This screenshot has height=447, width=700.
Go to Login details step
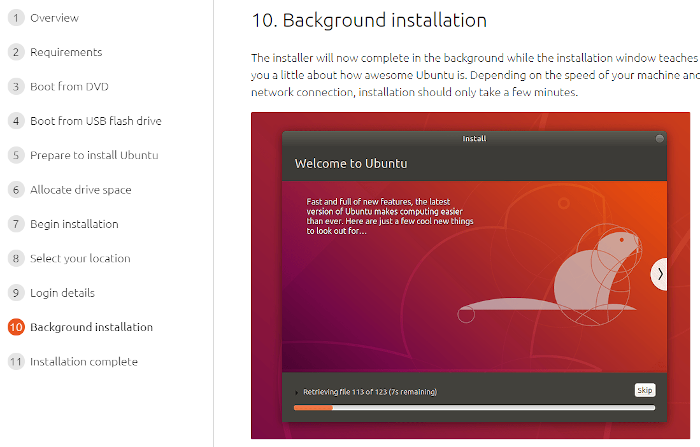[62, 293]
